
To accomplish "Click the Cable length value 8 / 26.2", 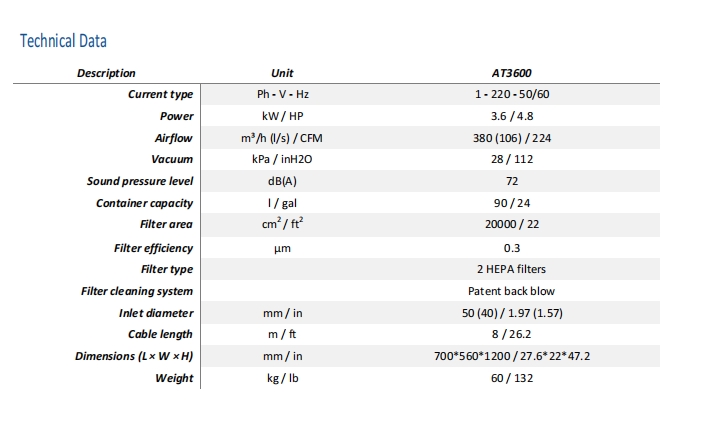I will (511, 334).
